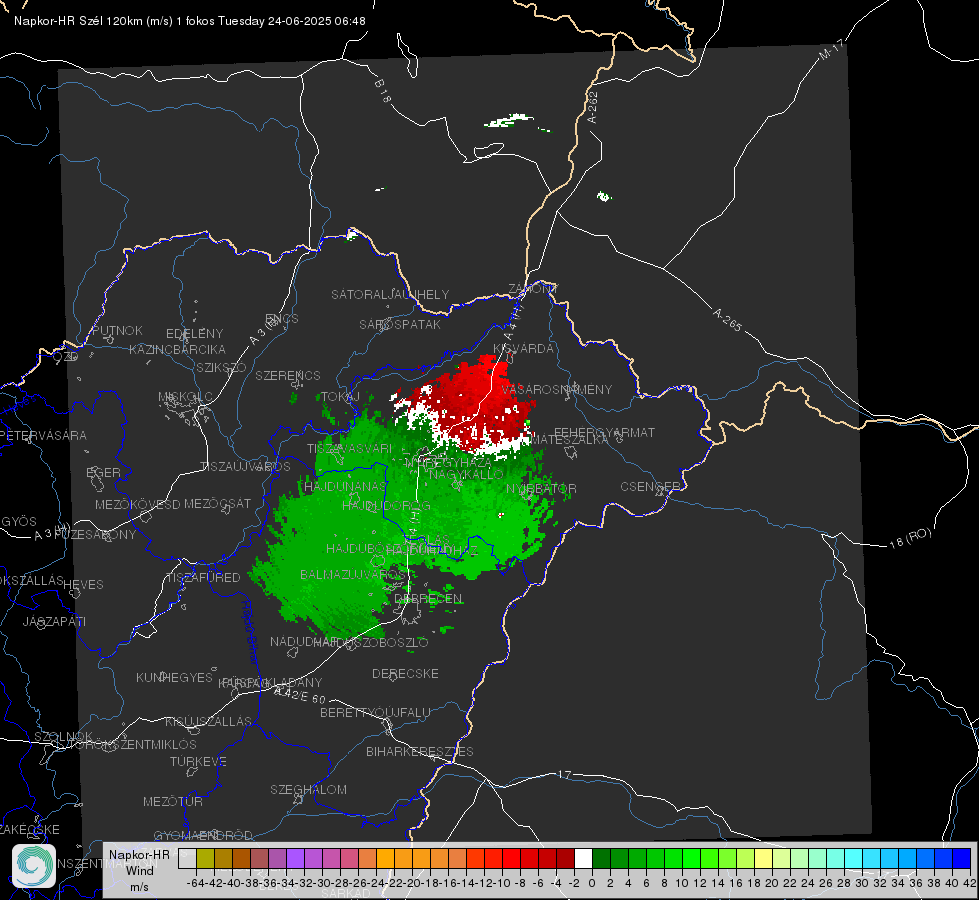This screenshot has width=979, height=900.
Task: Pick the dark blue swatch above 42
Action: coord(962,858)
